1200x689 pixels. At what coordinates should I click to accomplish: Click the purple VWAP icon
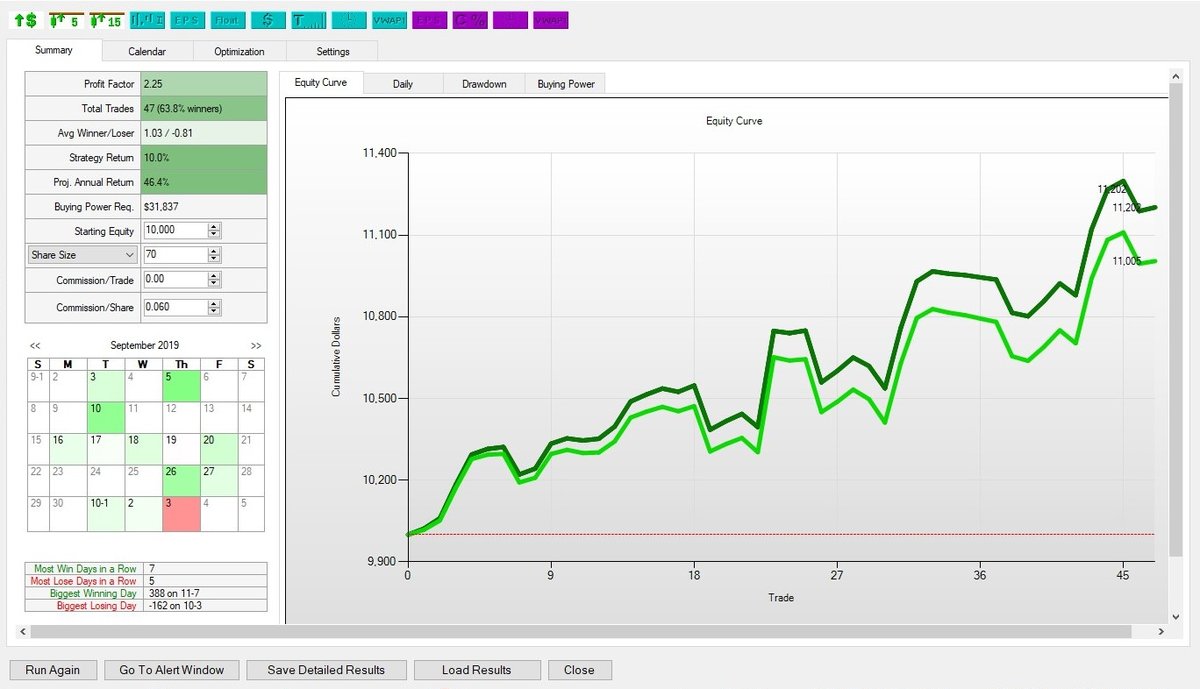click(x=550, y=20)
